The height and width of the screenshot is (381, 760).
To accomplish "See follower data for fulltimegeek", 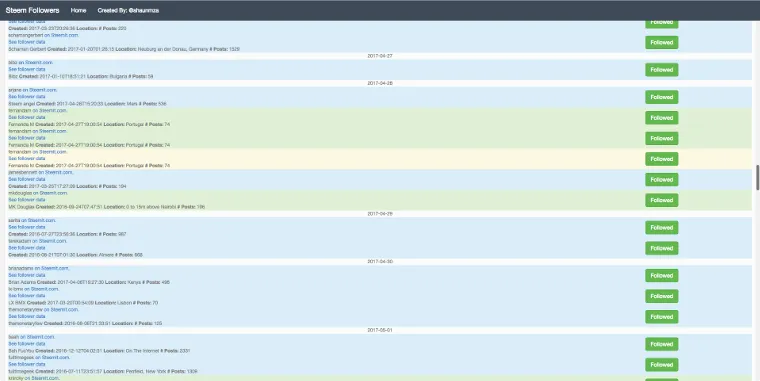I will pos(27,364).
